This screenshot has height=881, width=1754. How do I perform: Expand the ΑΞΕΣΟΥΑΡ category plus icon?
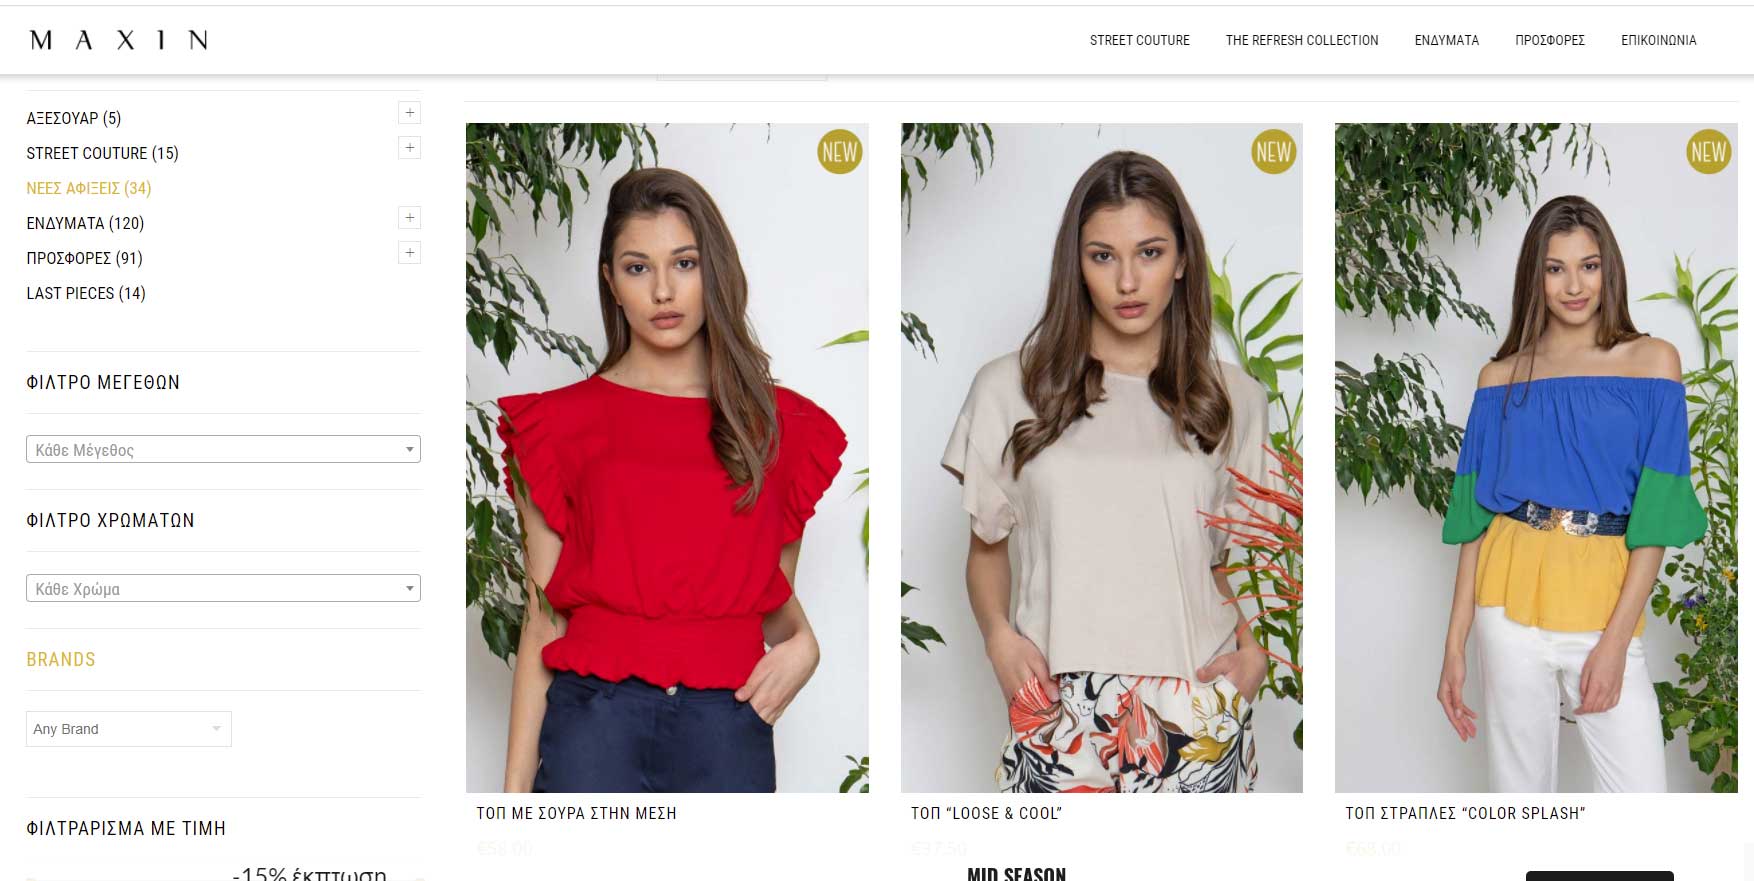pos(409,113)
